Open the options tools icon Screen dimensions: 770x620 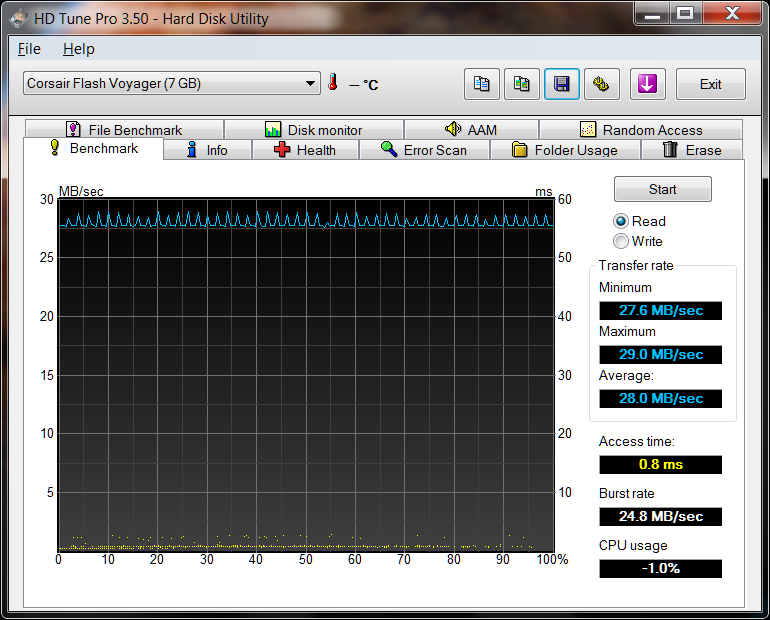[602, 84]
